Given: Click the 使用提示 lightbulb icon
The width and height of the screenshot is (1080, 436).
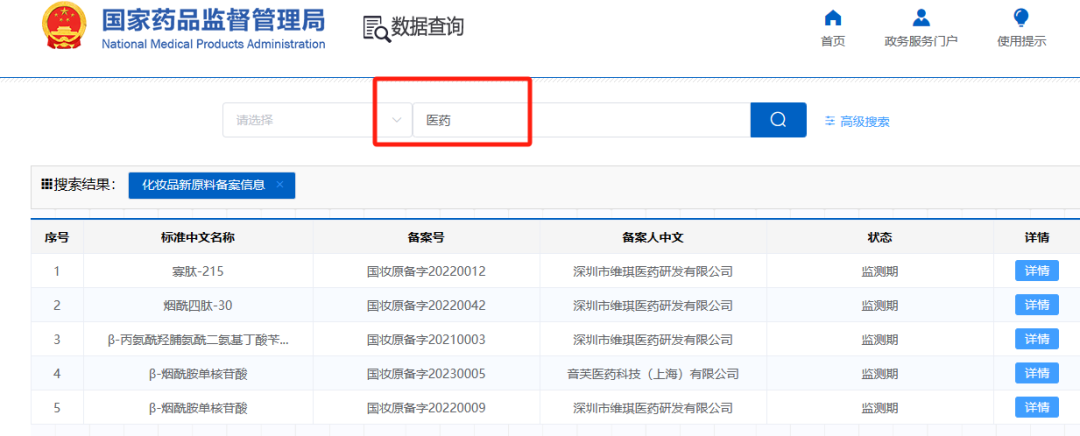Looking at the screenshot, I should tap(1021, 18).
